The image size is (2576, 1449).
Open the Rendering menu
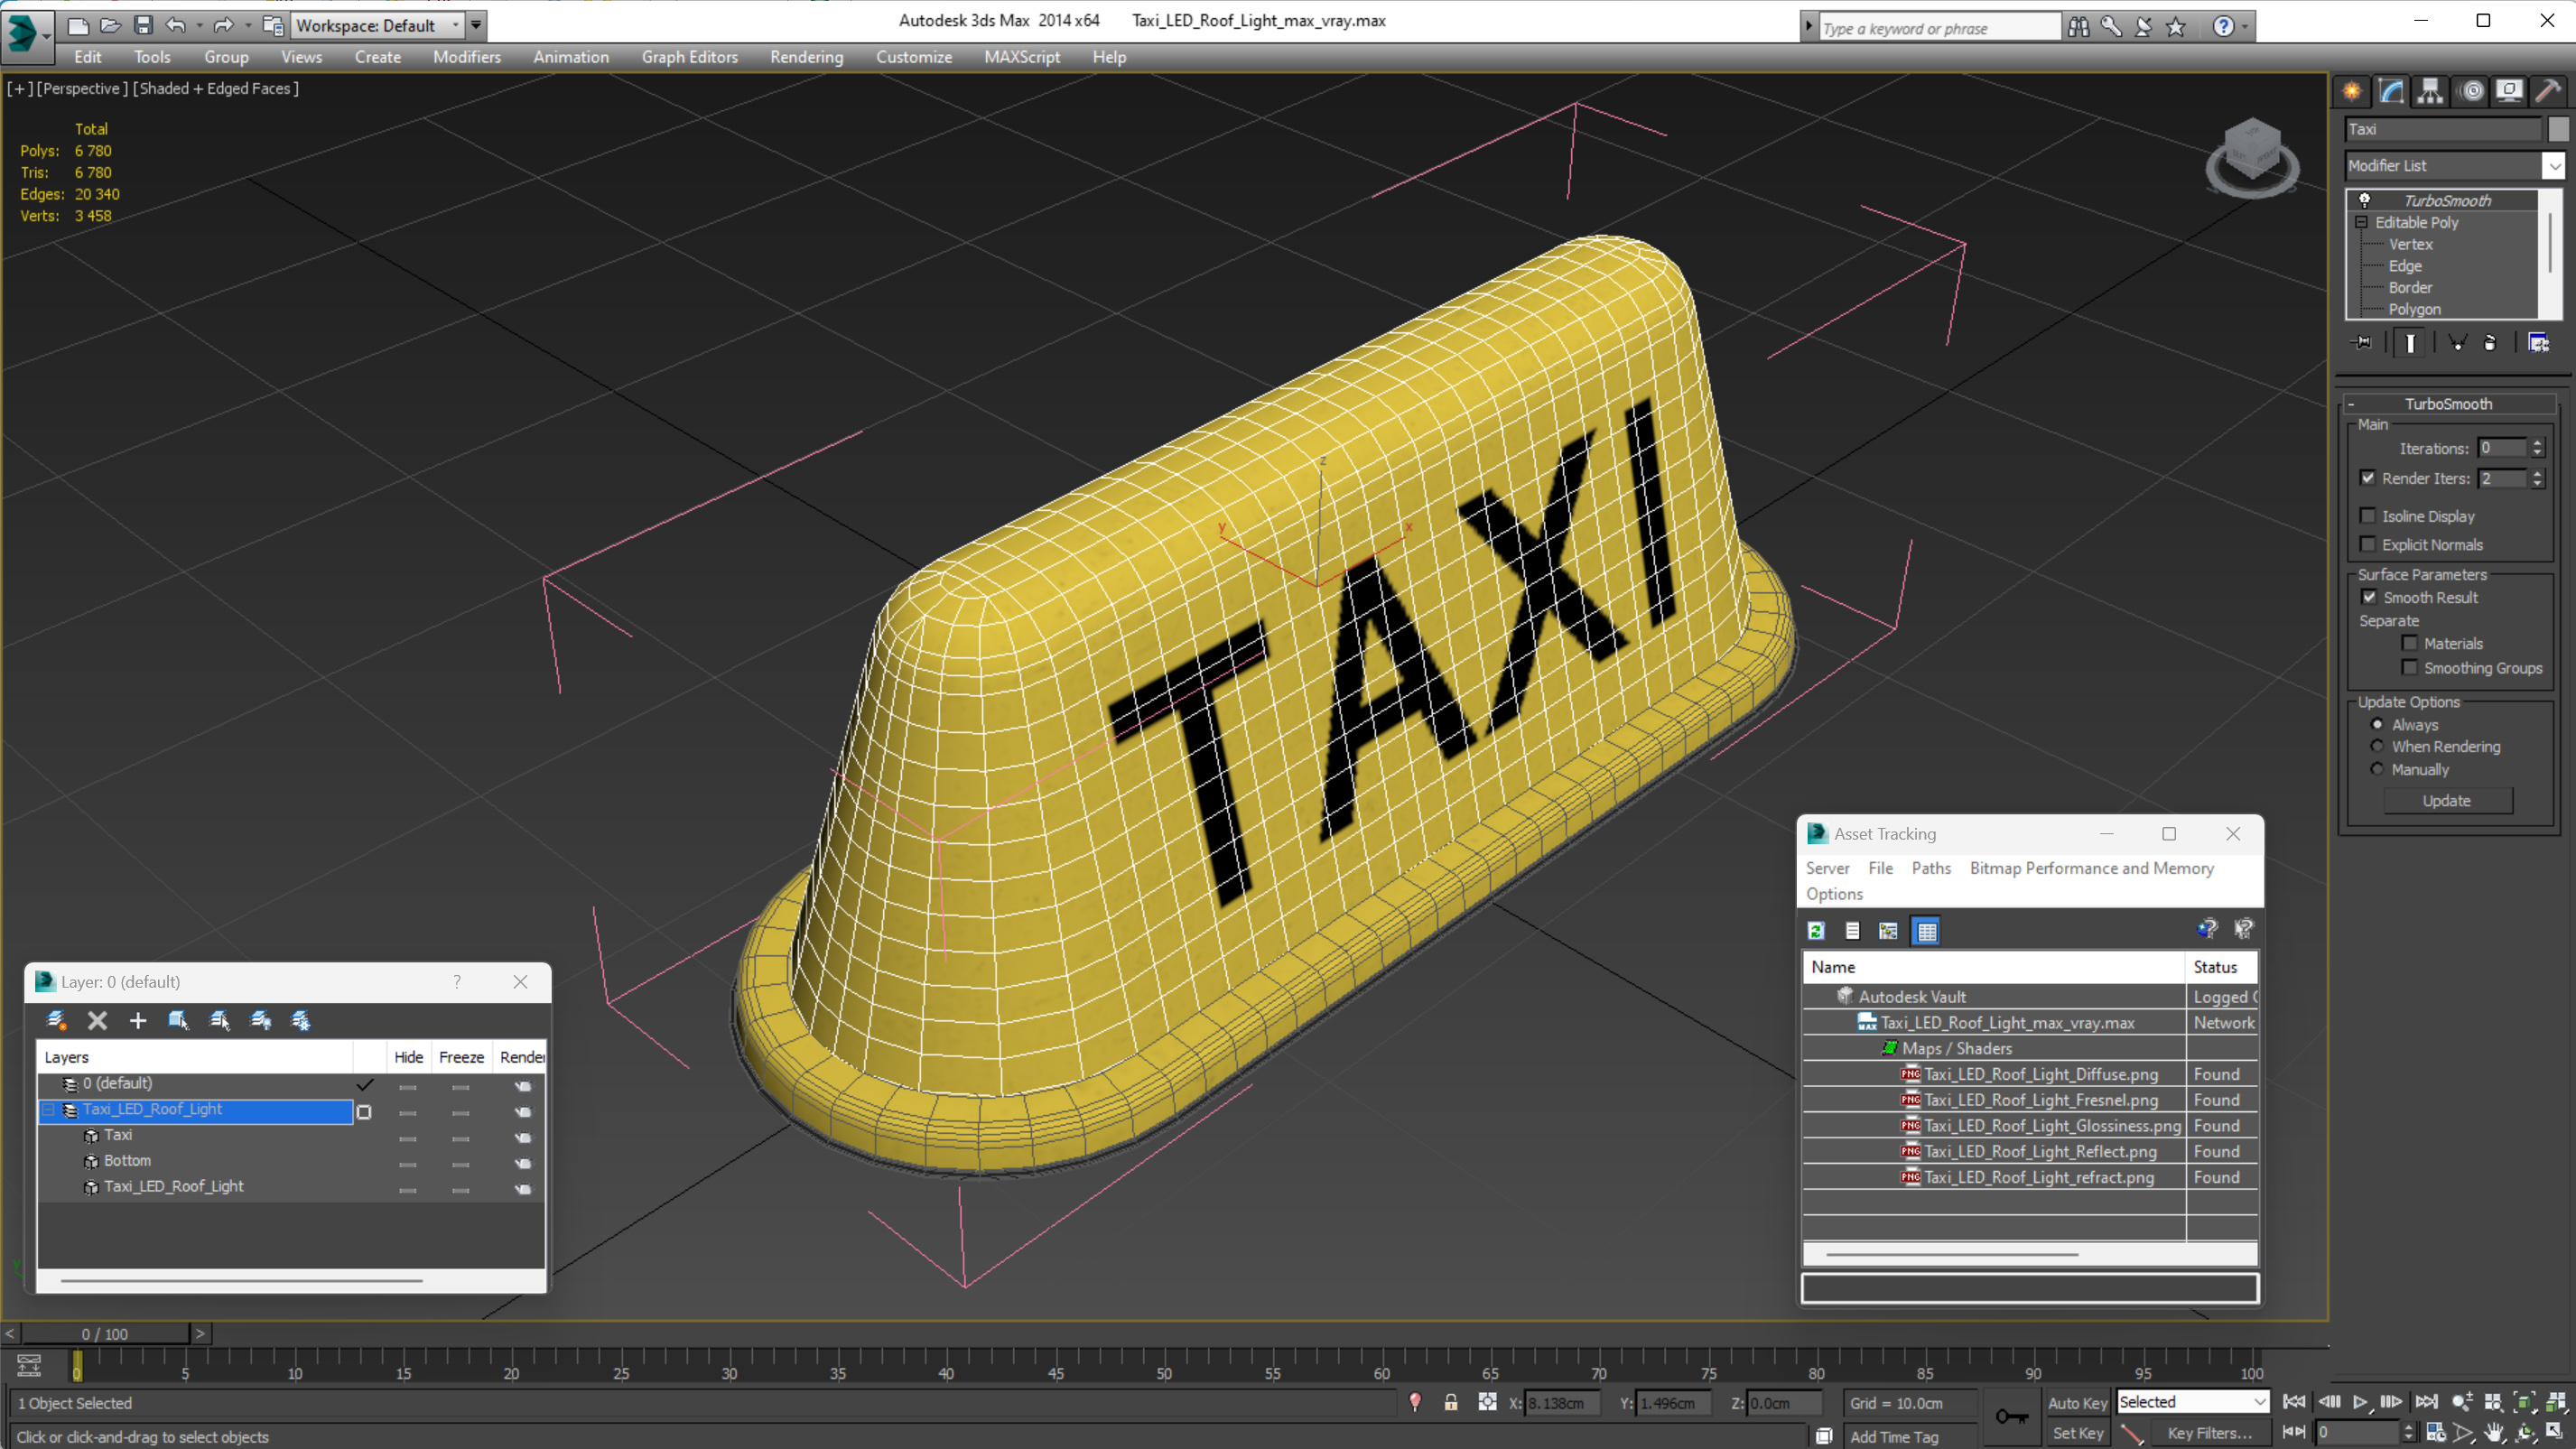click(x=805, y=57)
